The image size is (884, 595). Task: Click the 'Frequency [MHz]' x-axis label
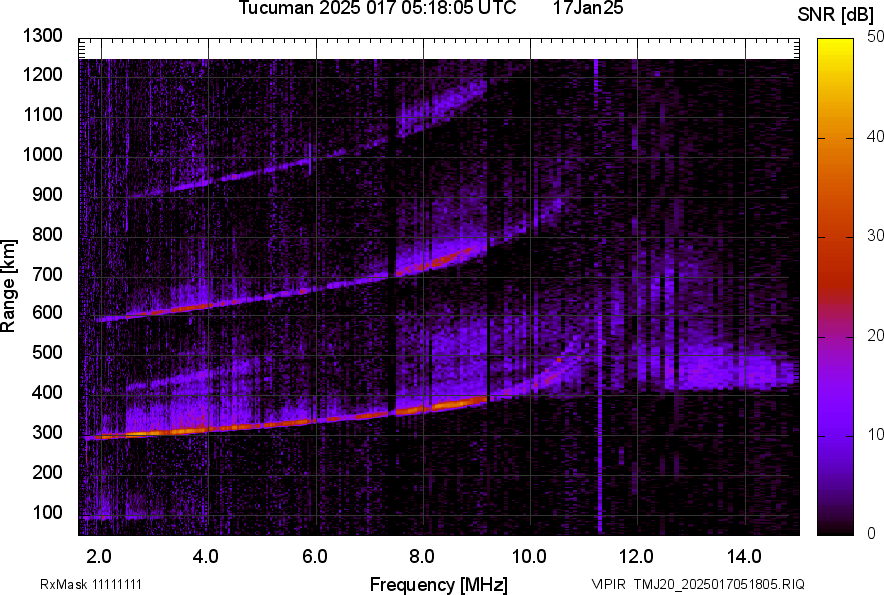(x=438, y=584)
